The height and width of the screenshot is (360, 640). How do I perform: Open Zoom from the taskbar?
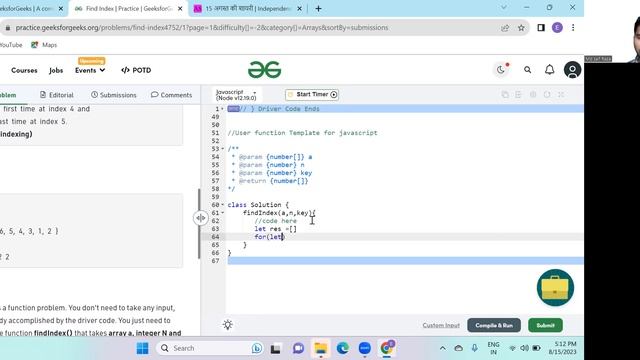(x=364, y=348)
